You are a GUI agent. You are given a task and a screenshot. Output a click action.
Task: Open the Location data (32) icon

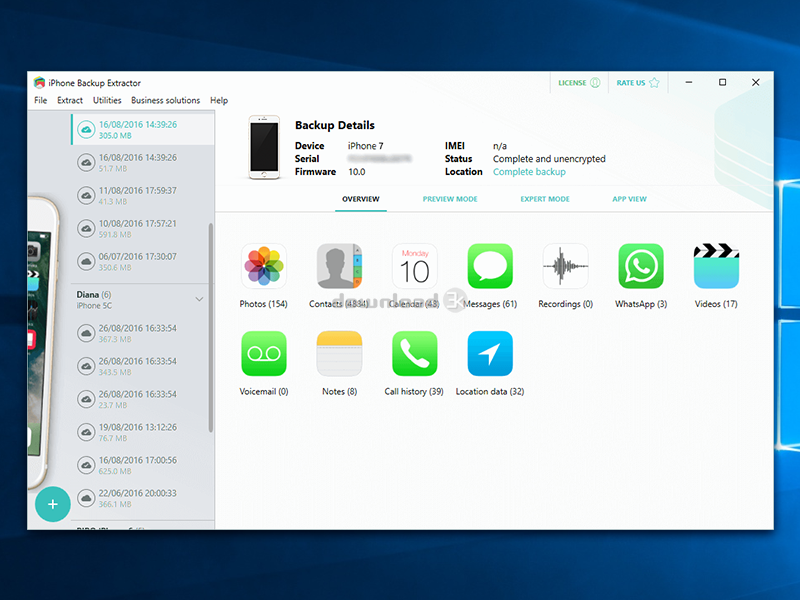click(x=490, y=354)
